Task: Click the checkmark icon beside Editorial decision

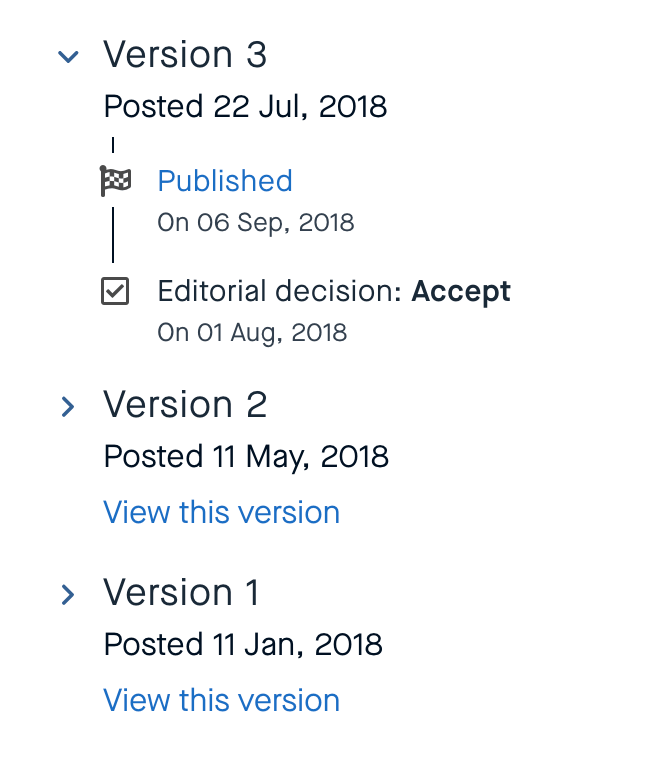Action: click(116, 292)
